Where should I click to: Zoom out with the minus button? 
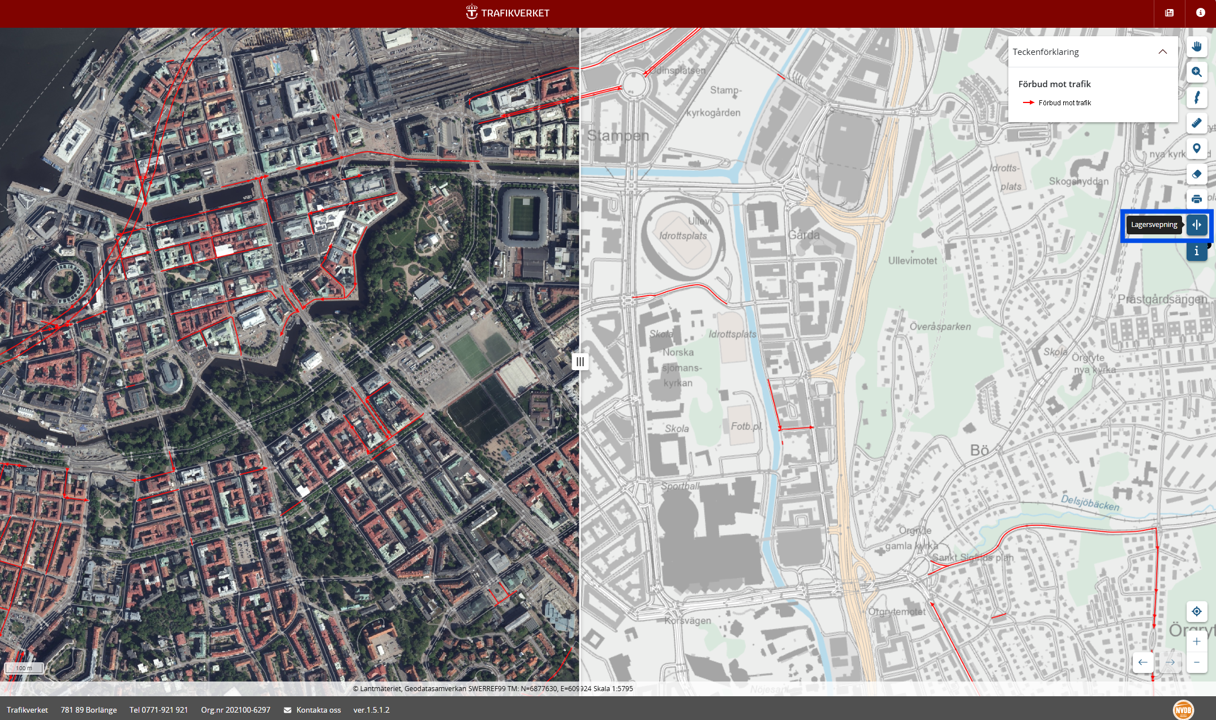(x=1196, y=662)
